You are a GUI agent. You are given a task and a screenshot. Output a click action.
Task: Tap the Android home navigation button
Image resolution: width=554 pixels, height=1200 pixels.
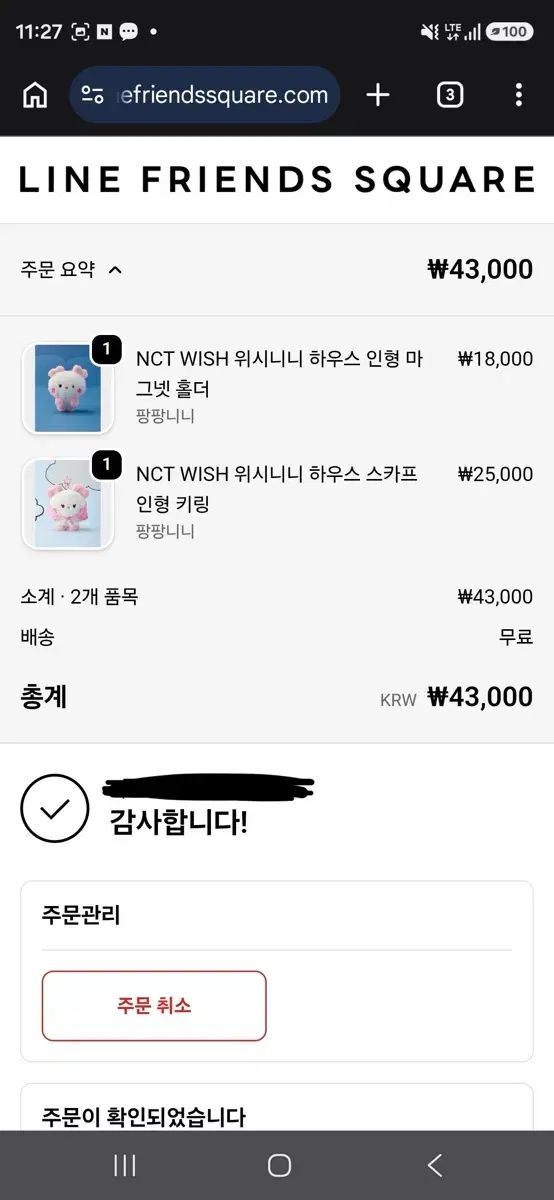pyautogui.click(x=279, y=1165)
